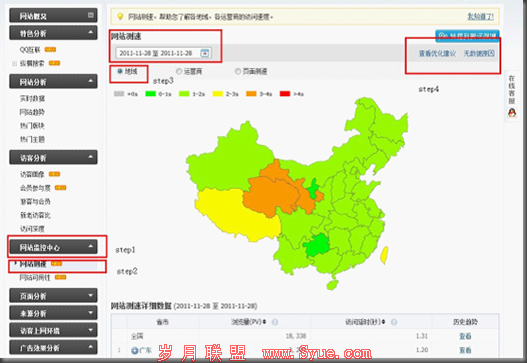Open 会员参与度 in the sidebar
This screenshot has height=363, width=527.
point(35,188)
